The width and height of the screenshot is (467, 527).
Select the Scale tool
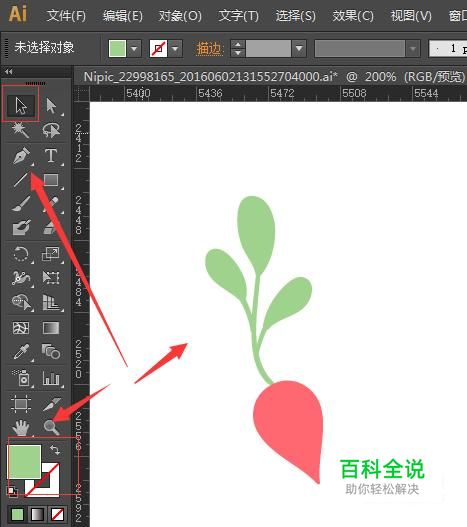tap(51, 254)
